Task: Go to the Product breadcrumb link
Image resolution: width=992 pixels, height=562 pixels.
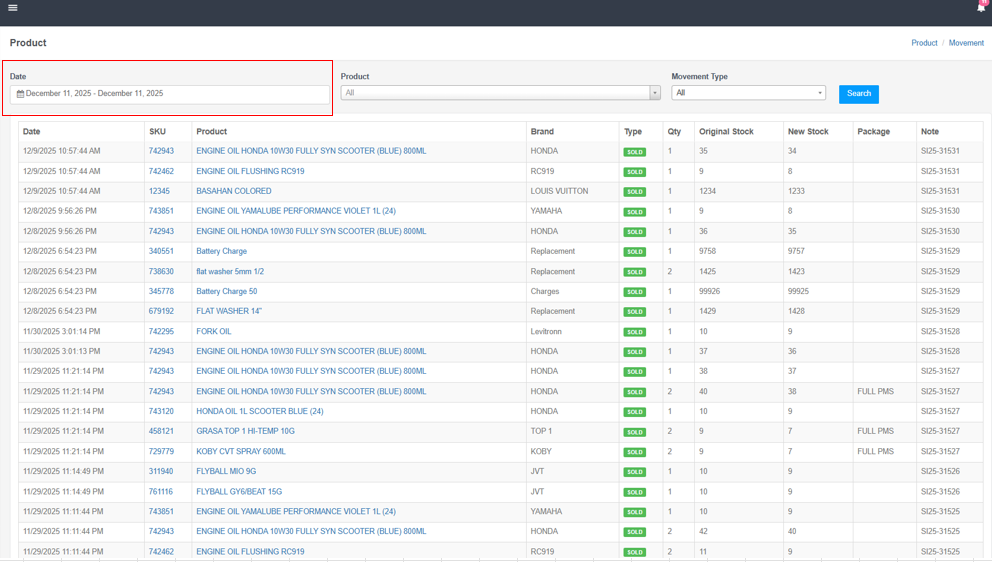Action: click(x=924, y=43)
